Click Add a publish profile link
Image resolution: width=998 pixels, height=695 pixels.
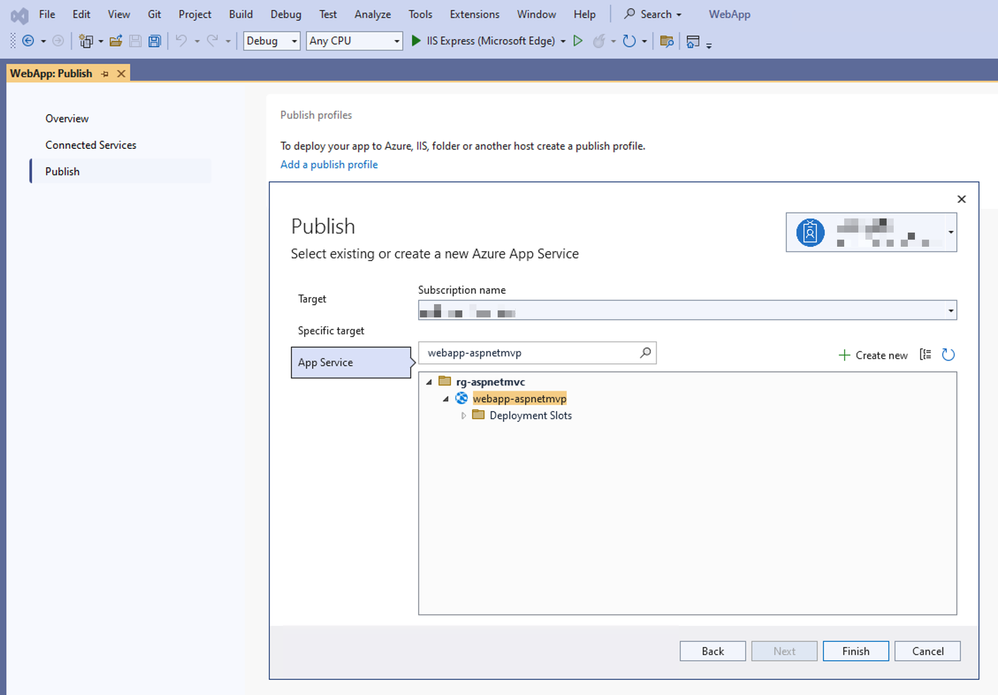coord(329,164)
